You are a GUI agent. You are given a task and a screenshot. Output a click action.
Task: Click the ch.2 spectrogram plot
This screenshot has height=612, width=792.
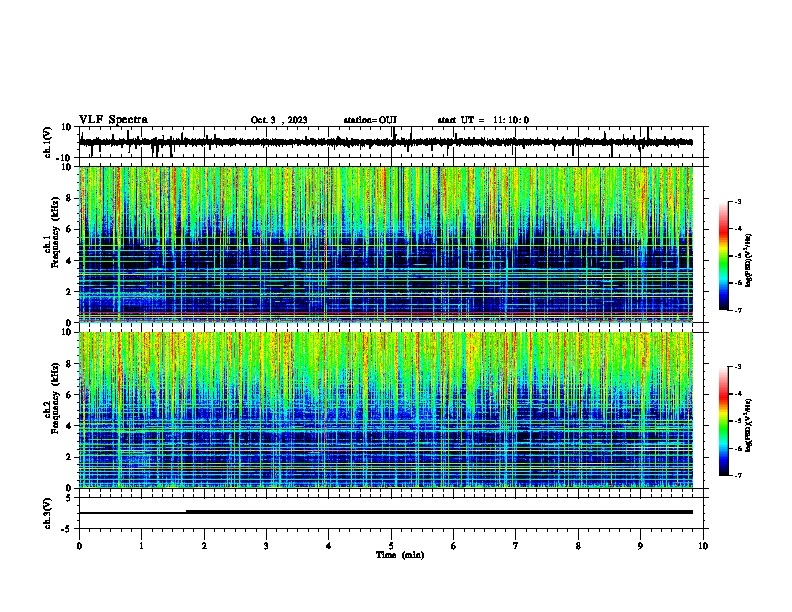pyautogui.click(x=386, y=410)
